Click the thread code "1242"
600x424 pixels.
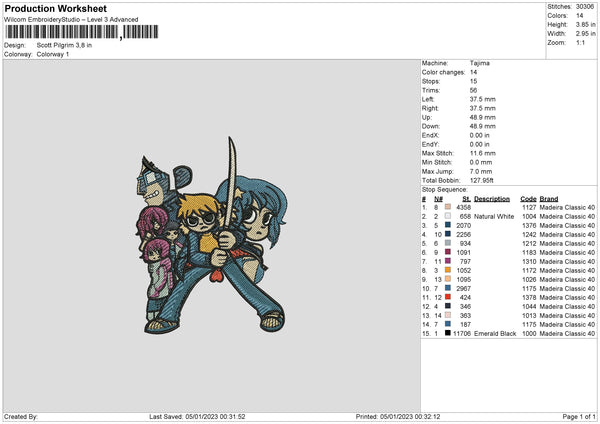pos(529,235)
